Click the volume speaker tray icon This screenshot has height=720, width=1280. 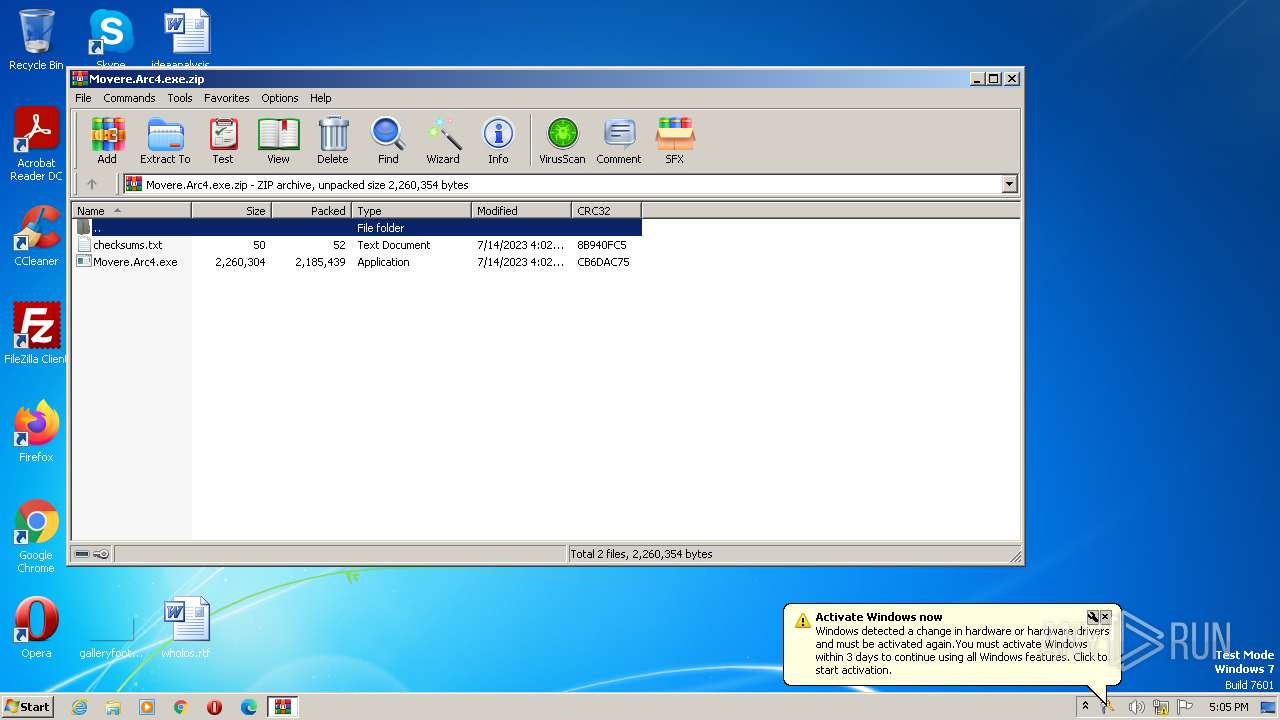point(1136,707)
